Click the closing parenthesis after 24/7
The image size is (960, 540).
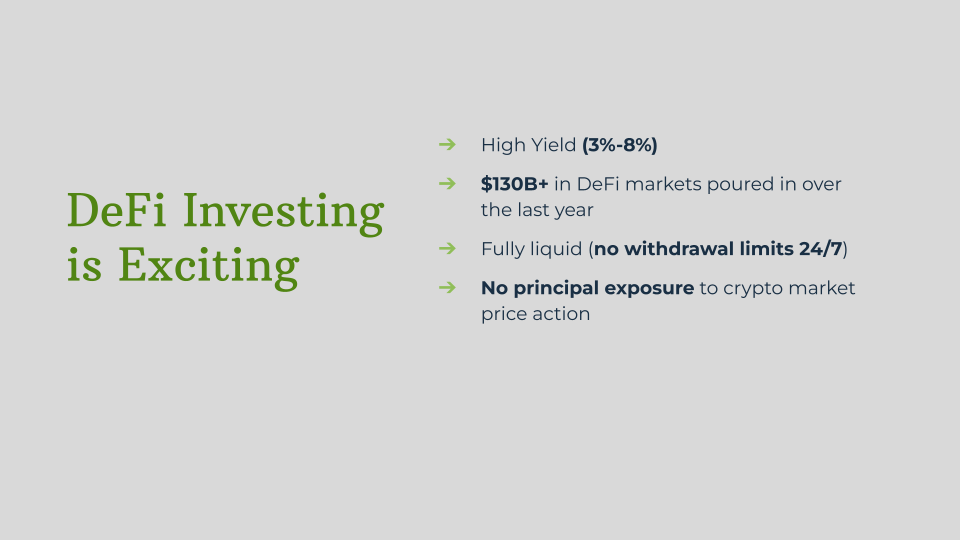pos(846,249)
